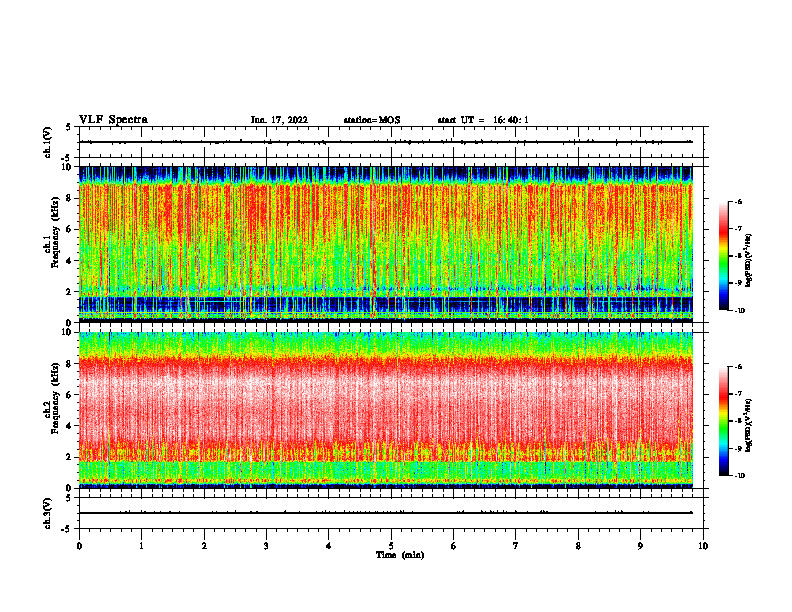Click the "-5" tick on ch.3(V) axis
Screen dimensions: 792x612
coord(66,529)
